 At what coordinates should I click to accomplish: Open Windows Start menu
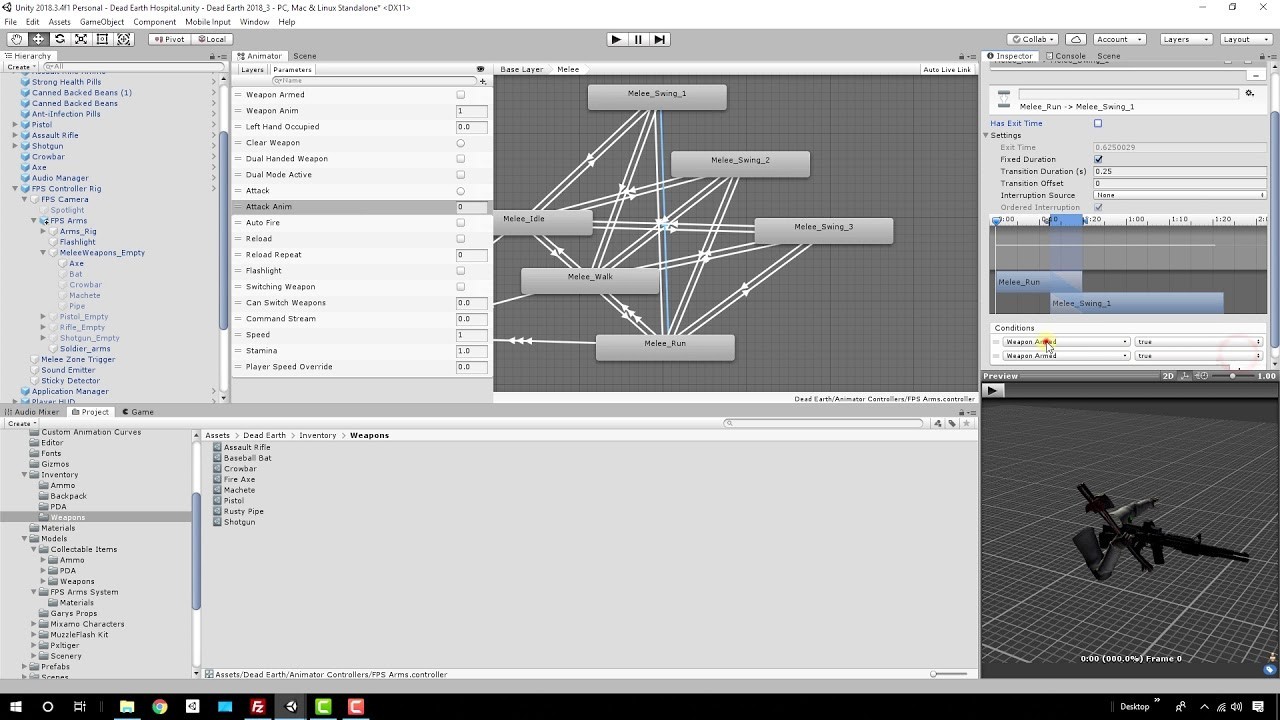[16, 706]
